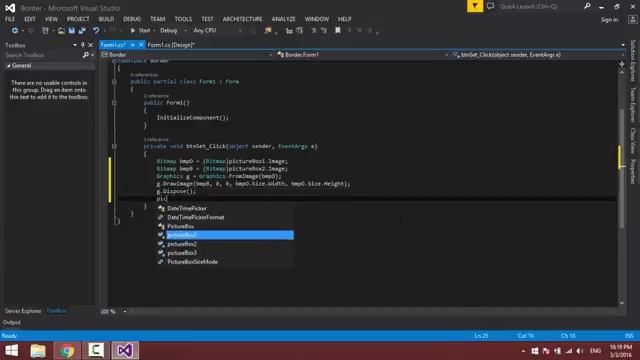
Task: Open the EDIT menu
Action: pyautogui.click(x=29, y=19)
